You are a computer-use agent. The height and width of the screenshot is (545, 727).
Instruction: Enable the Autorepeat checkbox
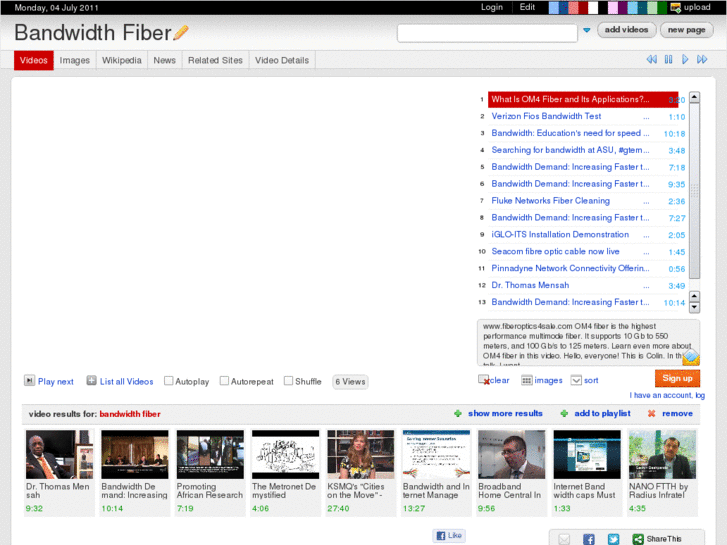(224, 381)
